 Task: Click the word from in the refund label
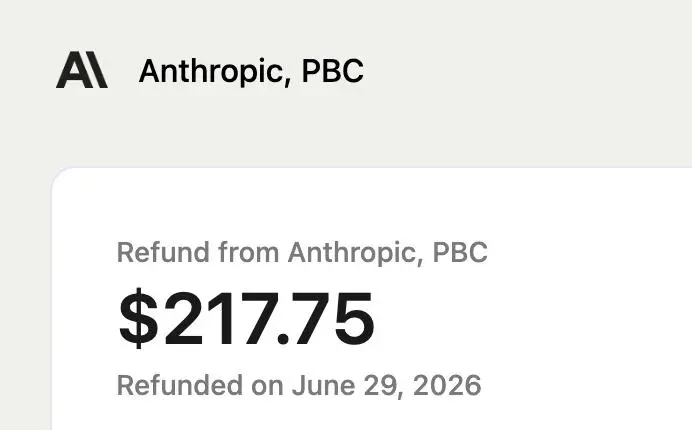point(249,253)
